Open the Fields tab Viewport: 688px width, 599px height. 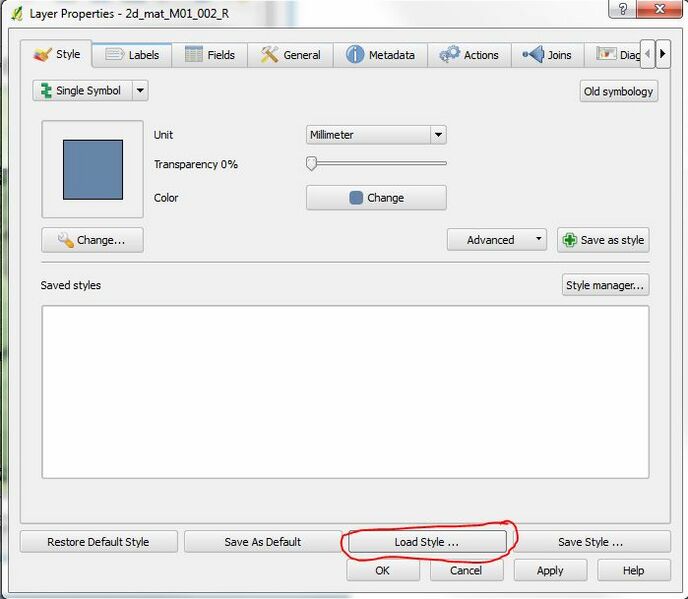click(x=209, y=55)
